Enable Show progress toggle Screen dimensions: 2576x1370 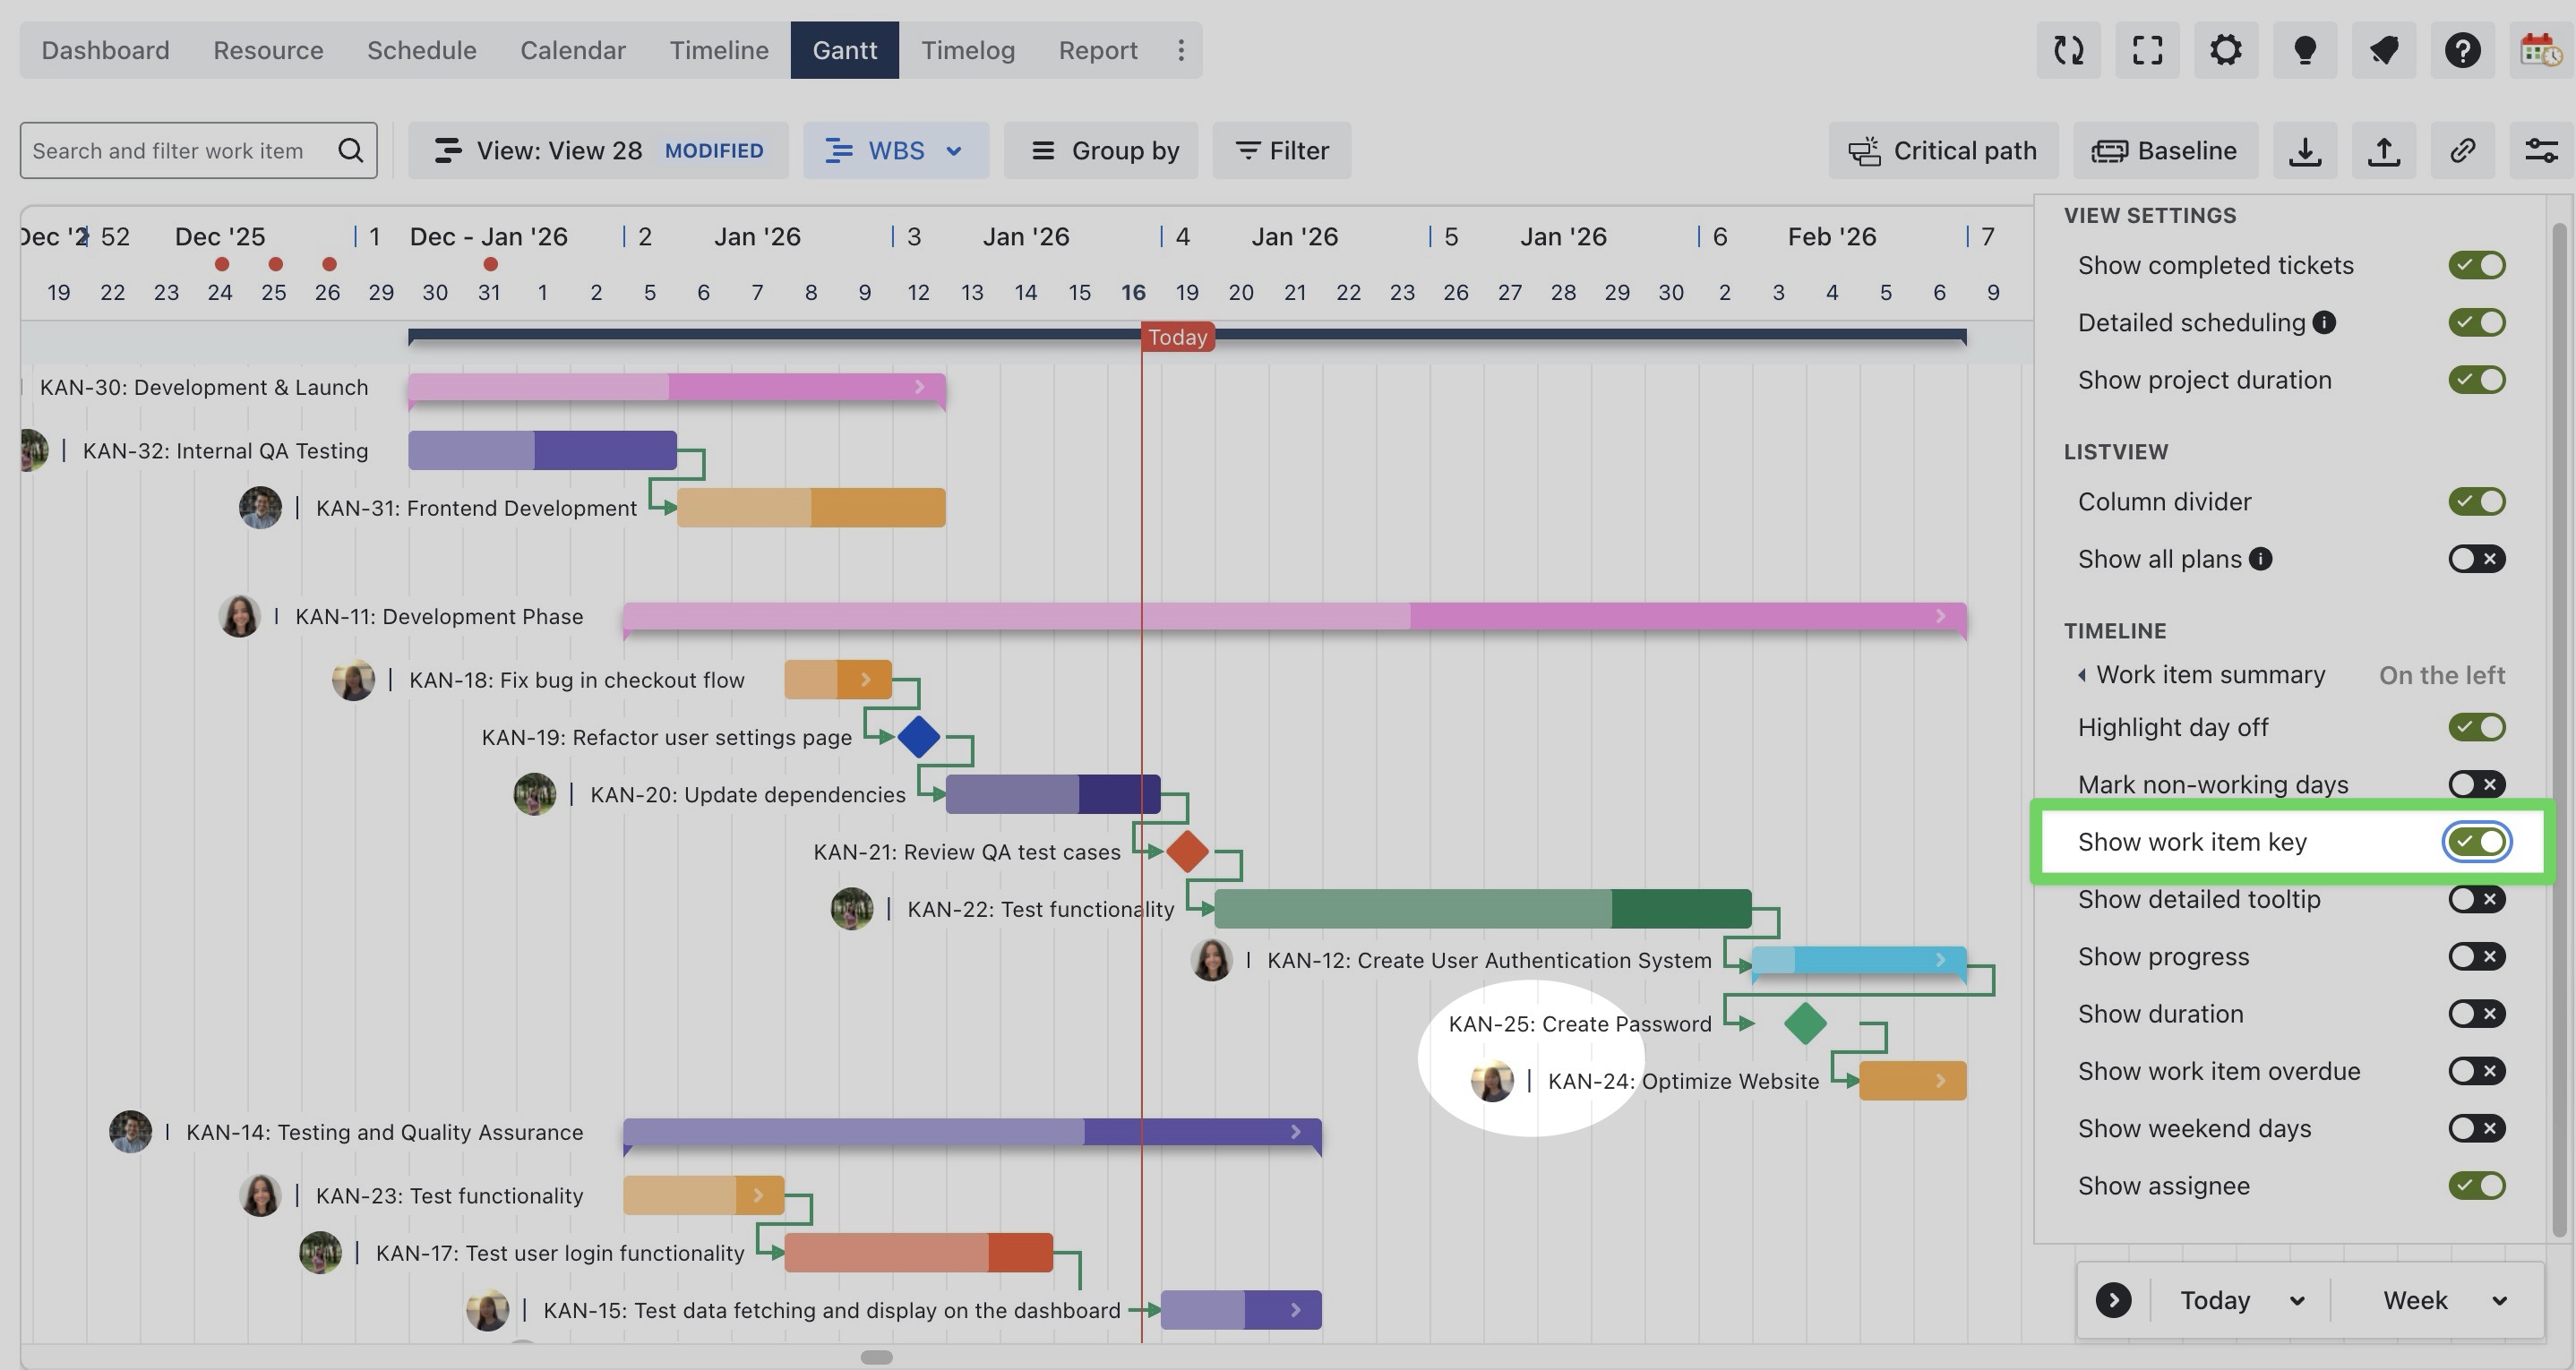pos(2476,957)
